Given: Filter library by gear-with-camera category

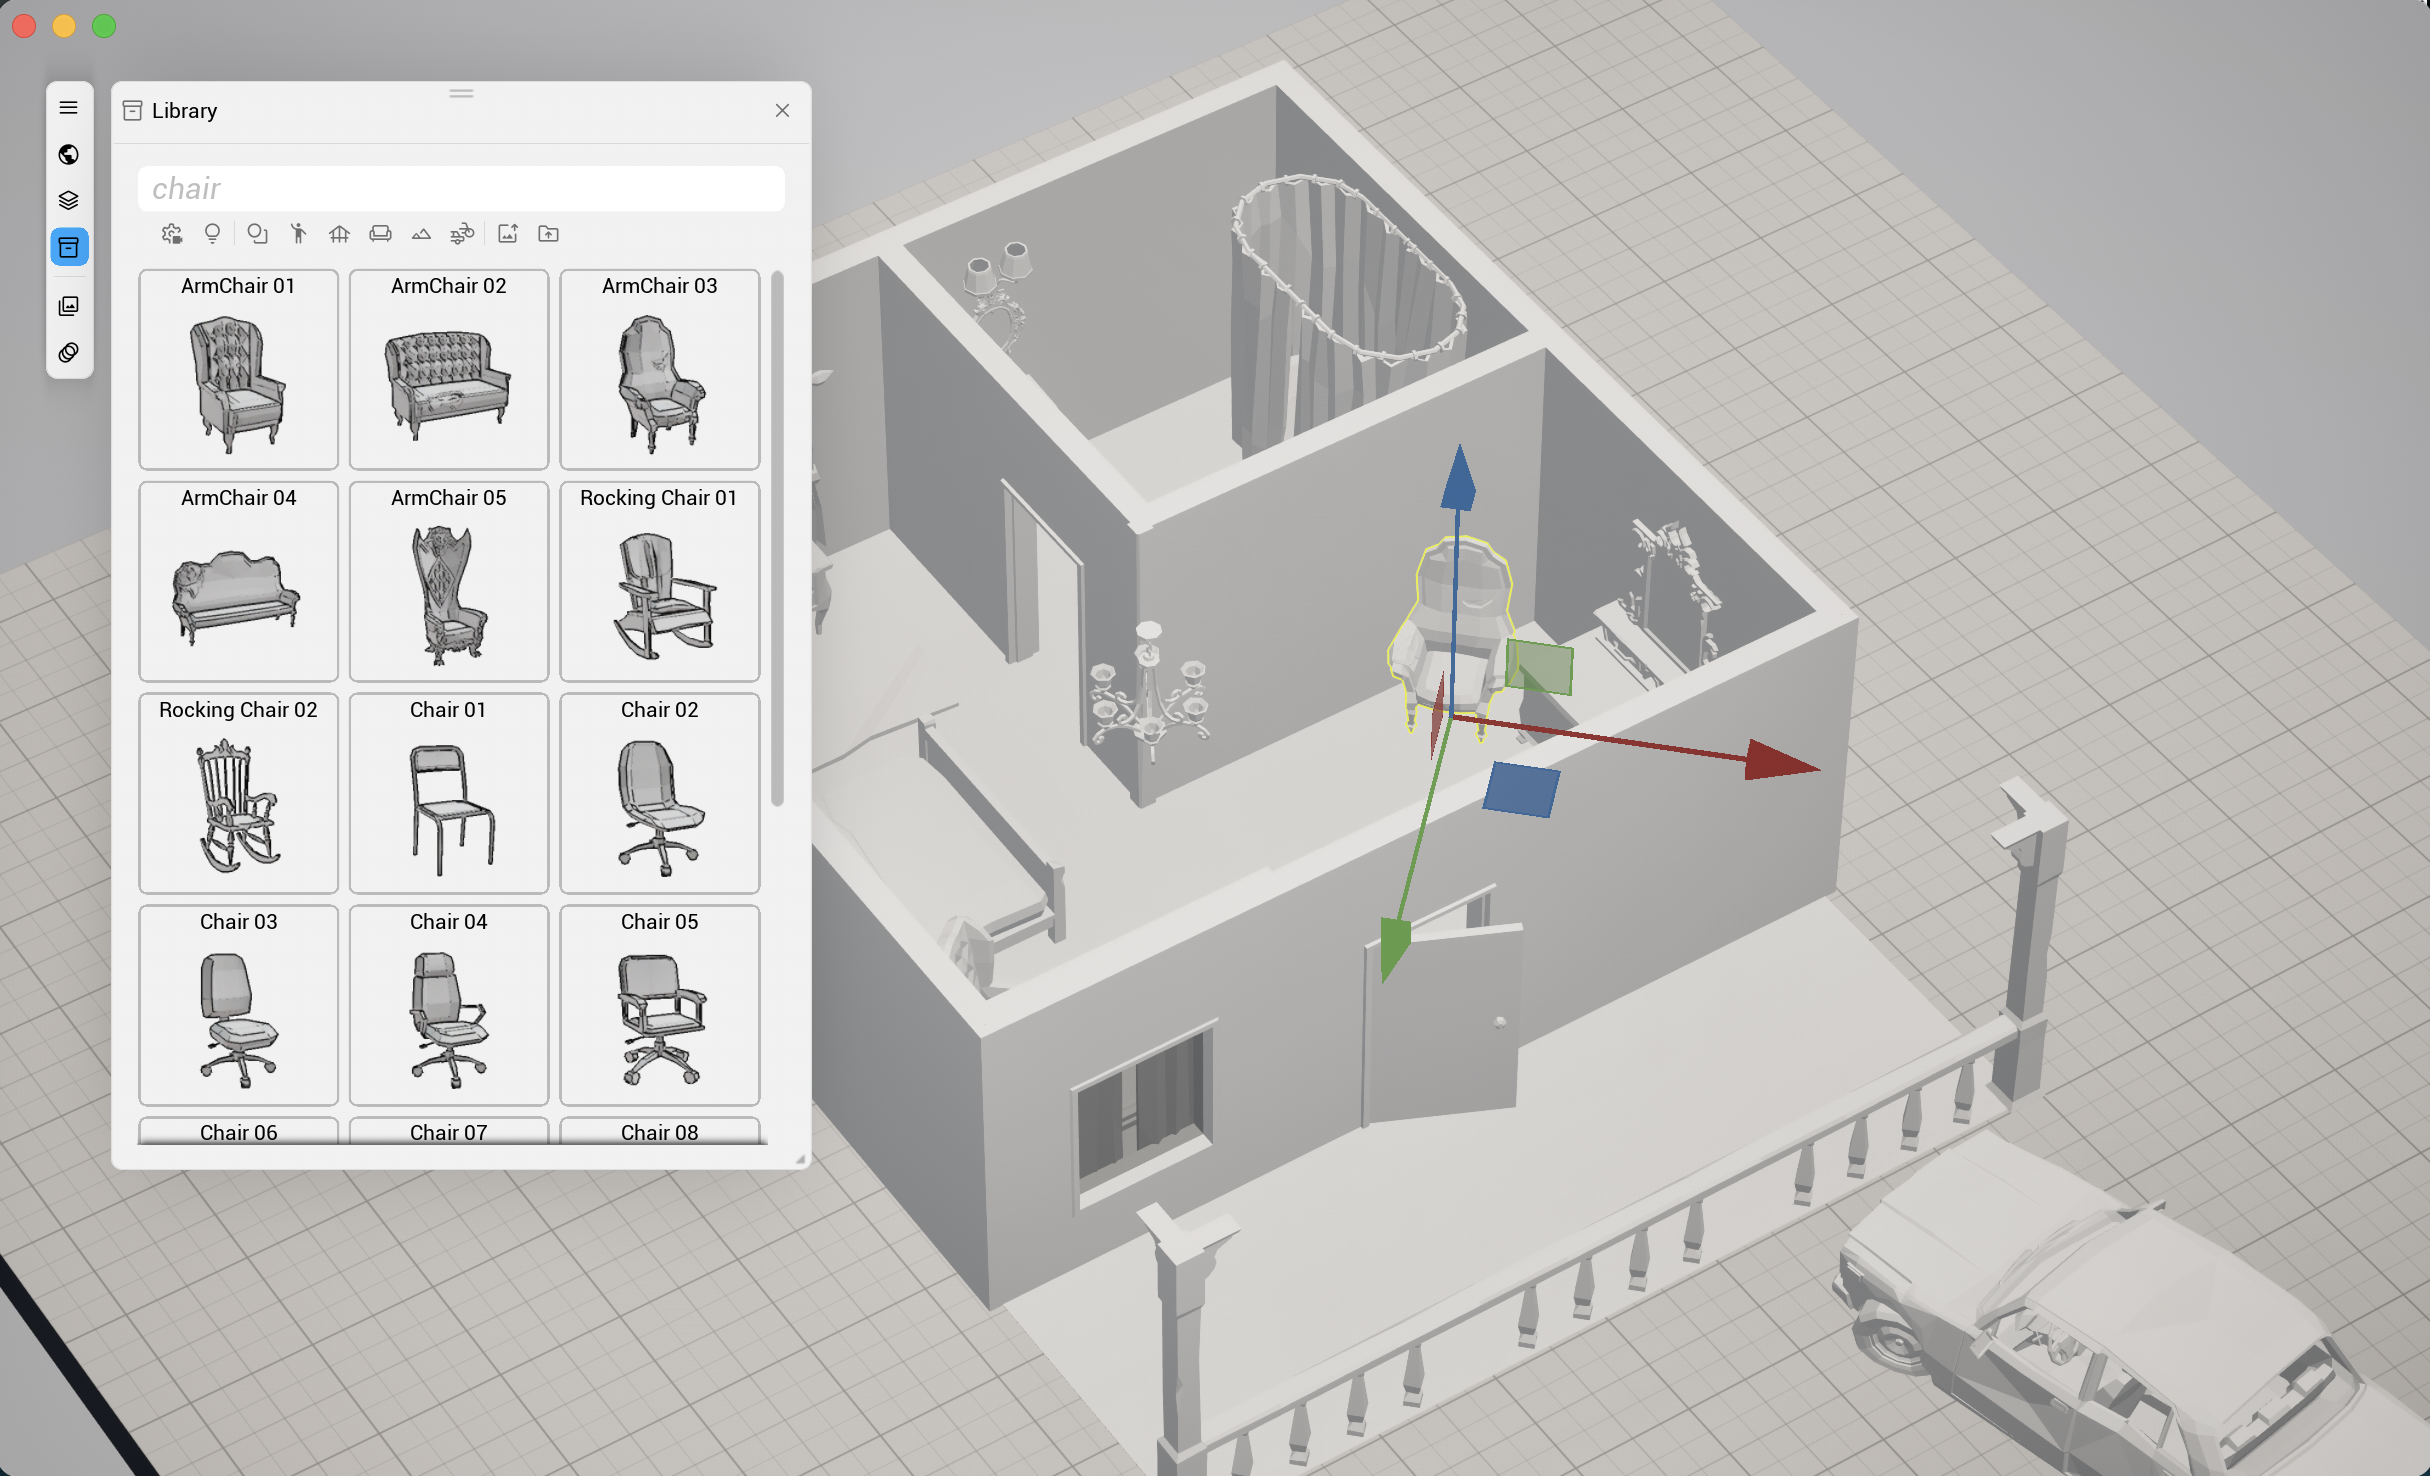Looking at the screenshot, I should click(172, 234).
